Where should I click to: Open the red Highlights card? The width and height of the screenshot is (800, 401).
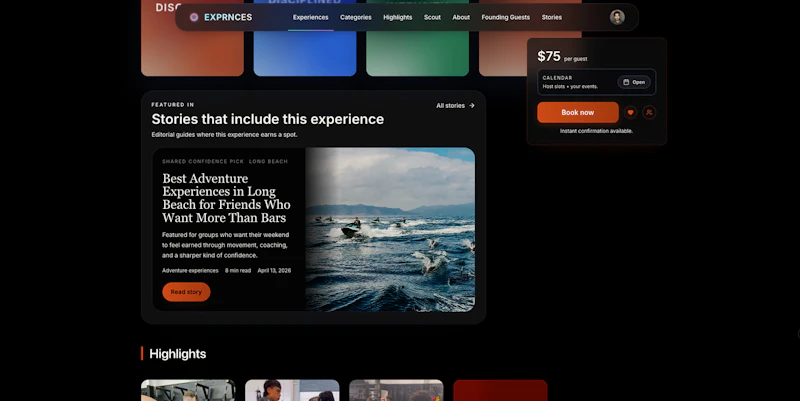(x=501, y=390)
